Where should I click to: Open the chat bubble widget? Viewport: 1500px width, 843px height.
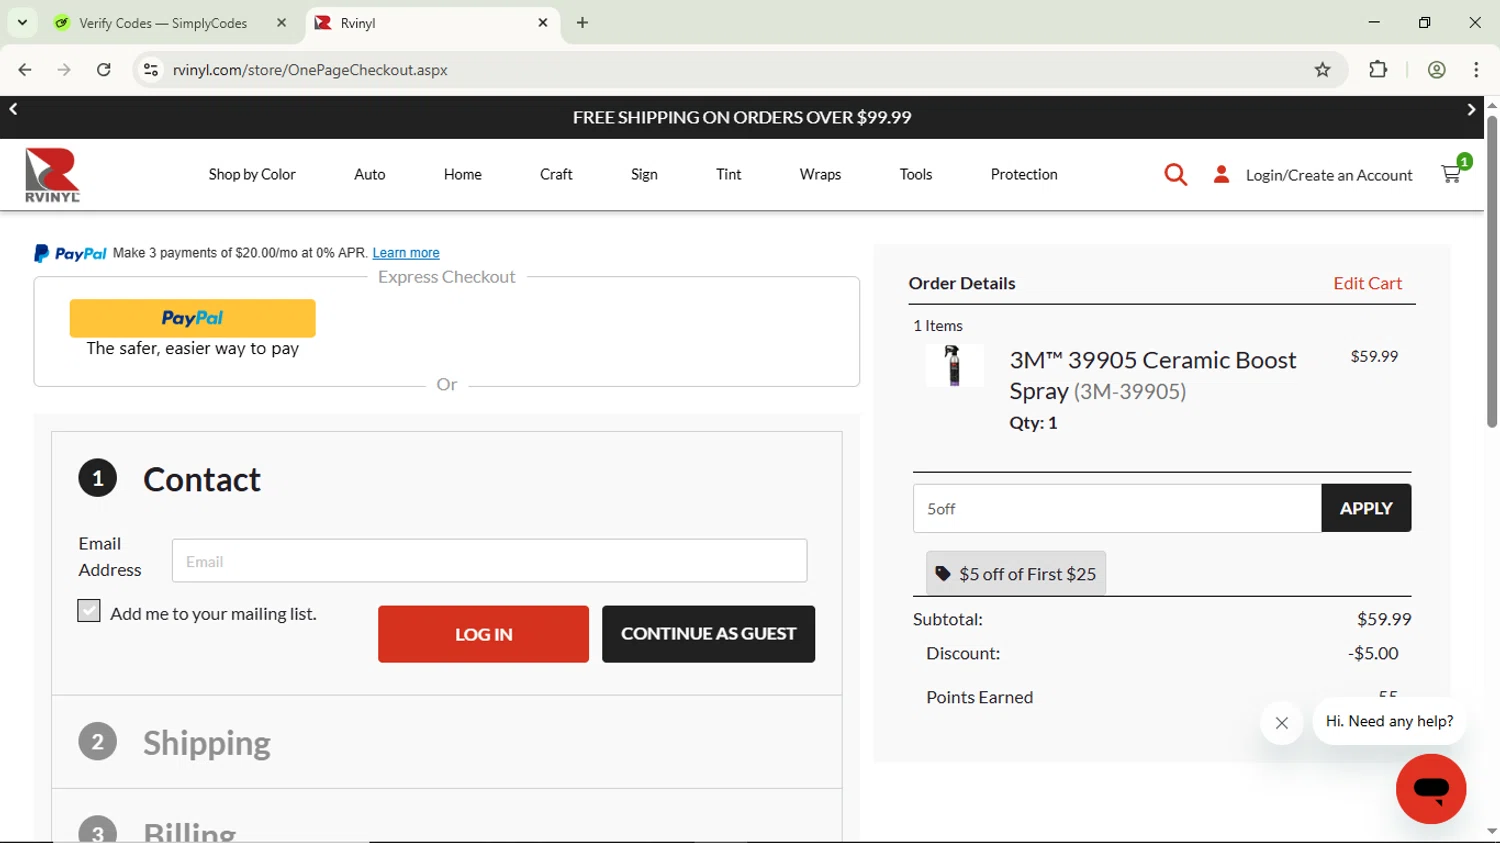coord(1431,789)
